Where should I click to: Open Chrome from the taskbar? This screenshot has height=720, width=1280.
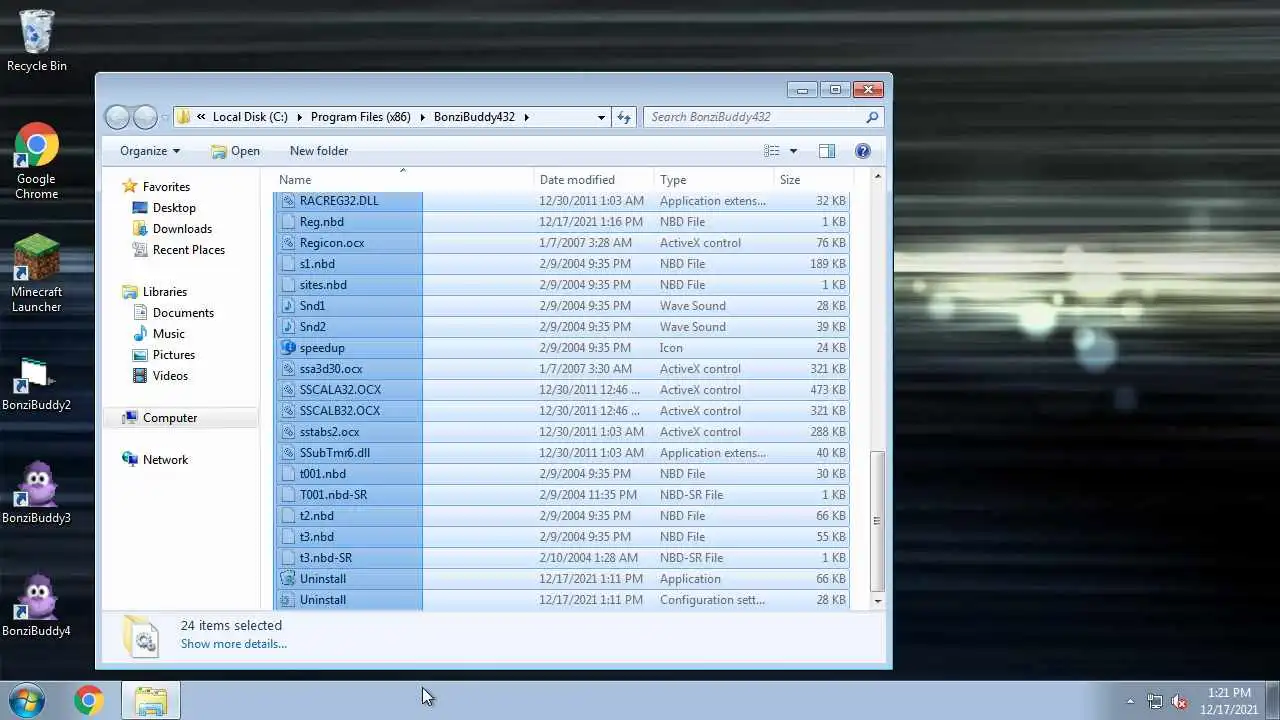tap(89, 701)
